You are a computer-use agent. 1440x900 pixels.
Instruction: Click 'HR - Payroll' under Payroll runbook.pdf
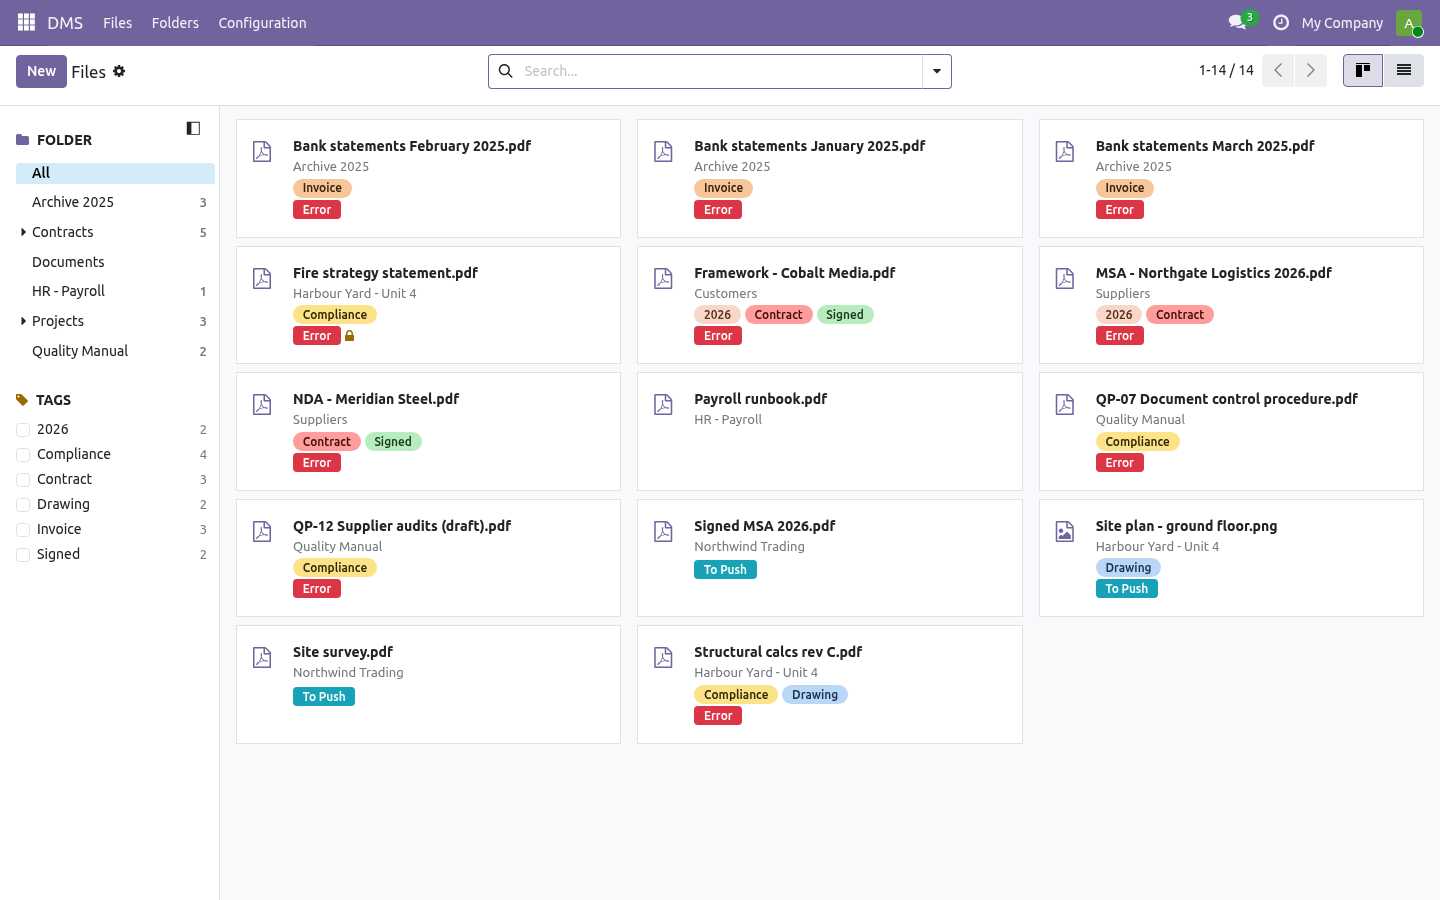728,420
